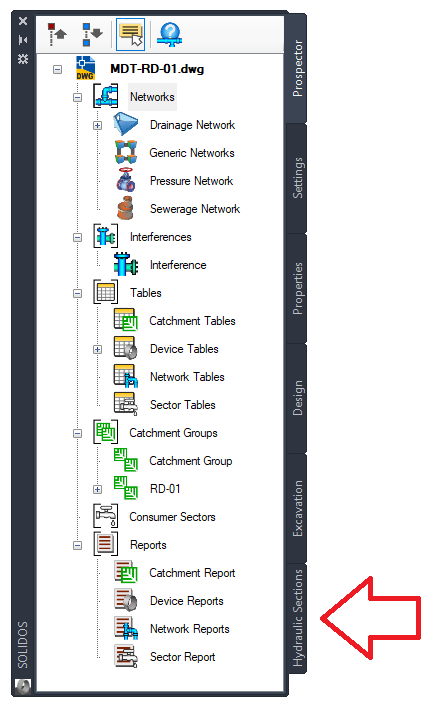Open the Settings side tab

click(297, 178)
